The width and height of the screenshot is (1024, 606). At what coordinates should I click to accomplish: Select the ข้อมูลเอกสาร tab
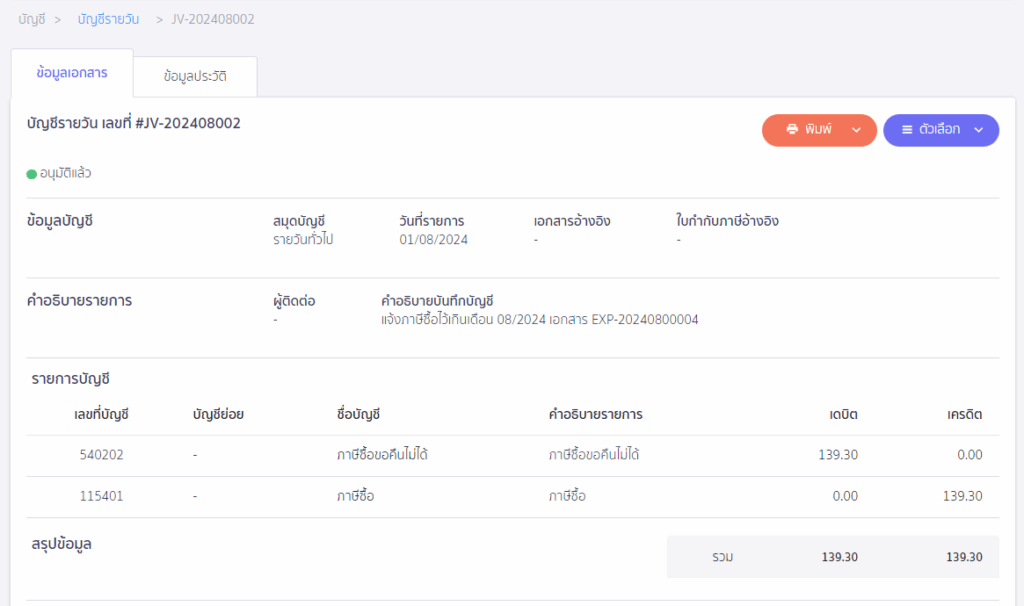pyautogui.click(x=70, y=73)
